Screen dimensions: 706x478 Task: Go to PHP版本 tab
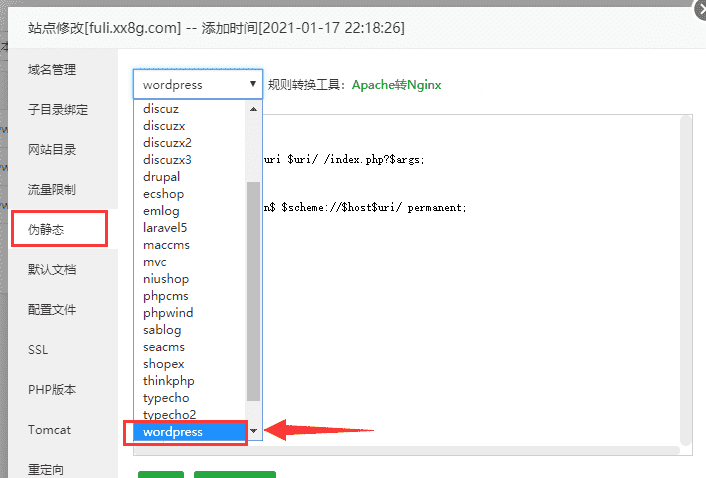(x=51, y=390)
